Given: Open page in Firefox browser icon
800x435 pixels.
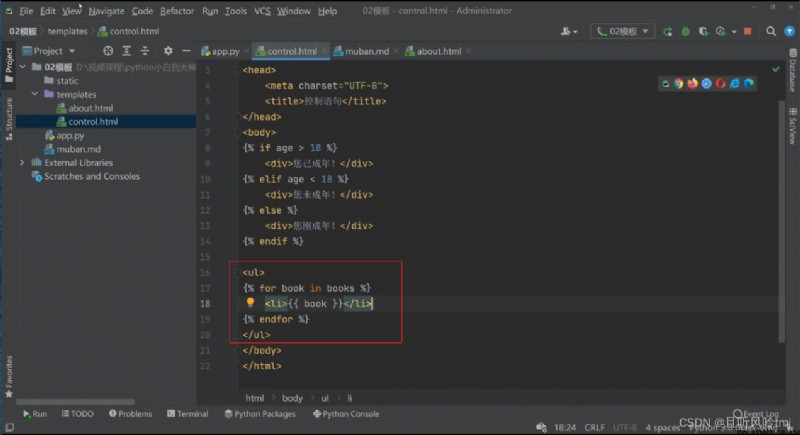Looking at the screenshot, I should pos(692,84).
